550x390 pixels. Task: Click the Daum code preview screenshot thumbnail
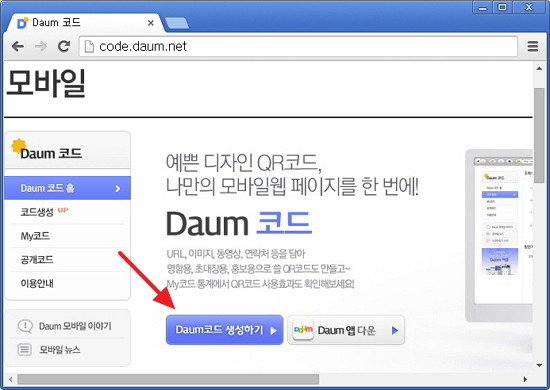click(499, 235)
